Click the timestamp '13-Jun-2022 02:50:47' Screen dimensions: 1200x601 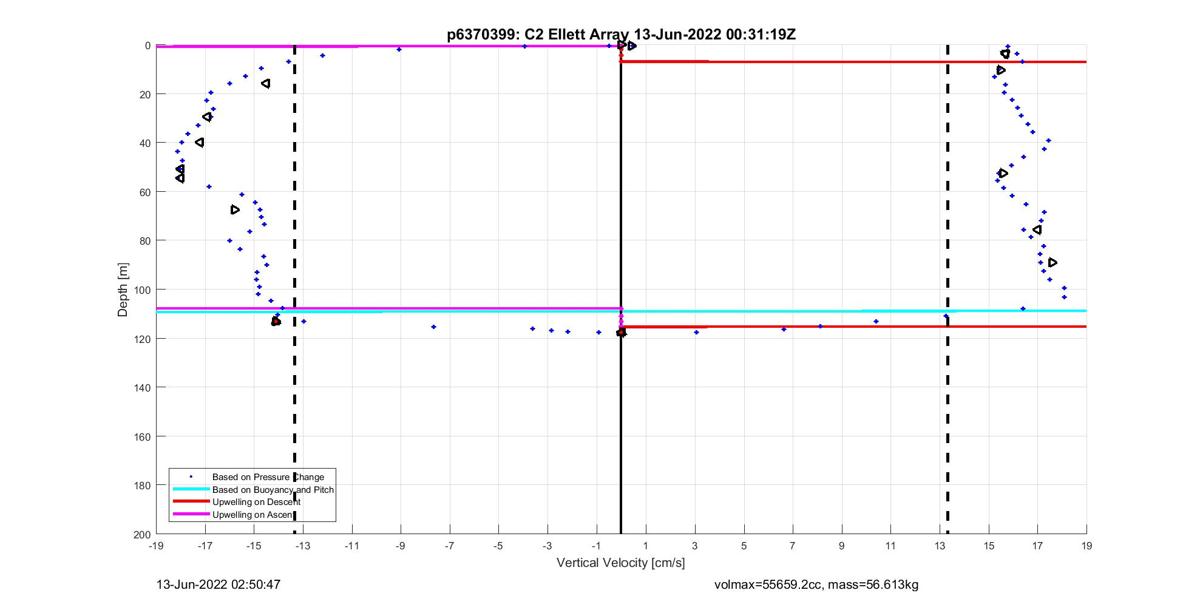(x=219, y=584)
